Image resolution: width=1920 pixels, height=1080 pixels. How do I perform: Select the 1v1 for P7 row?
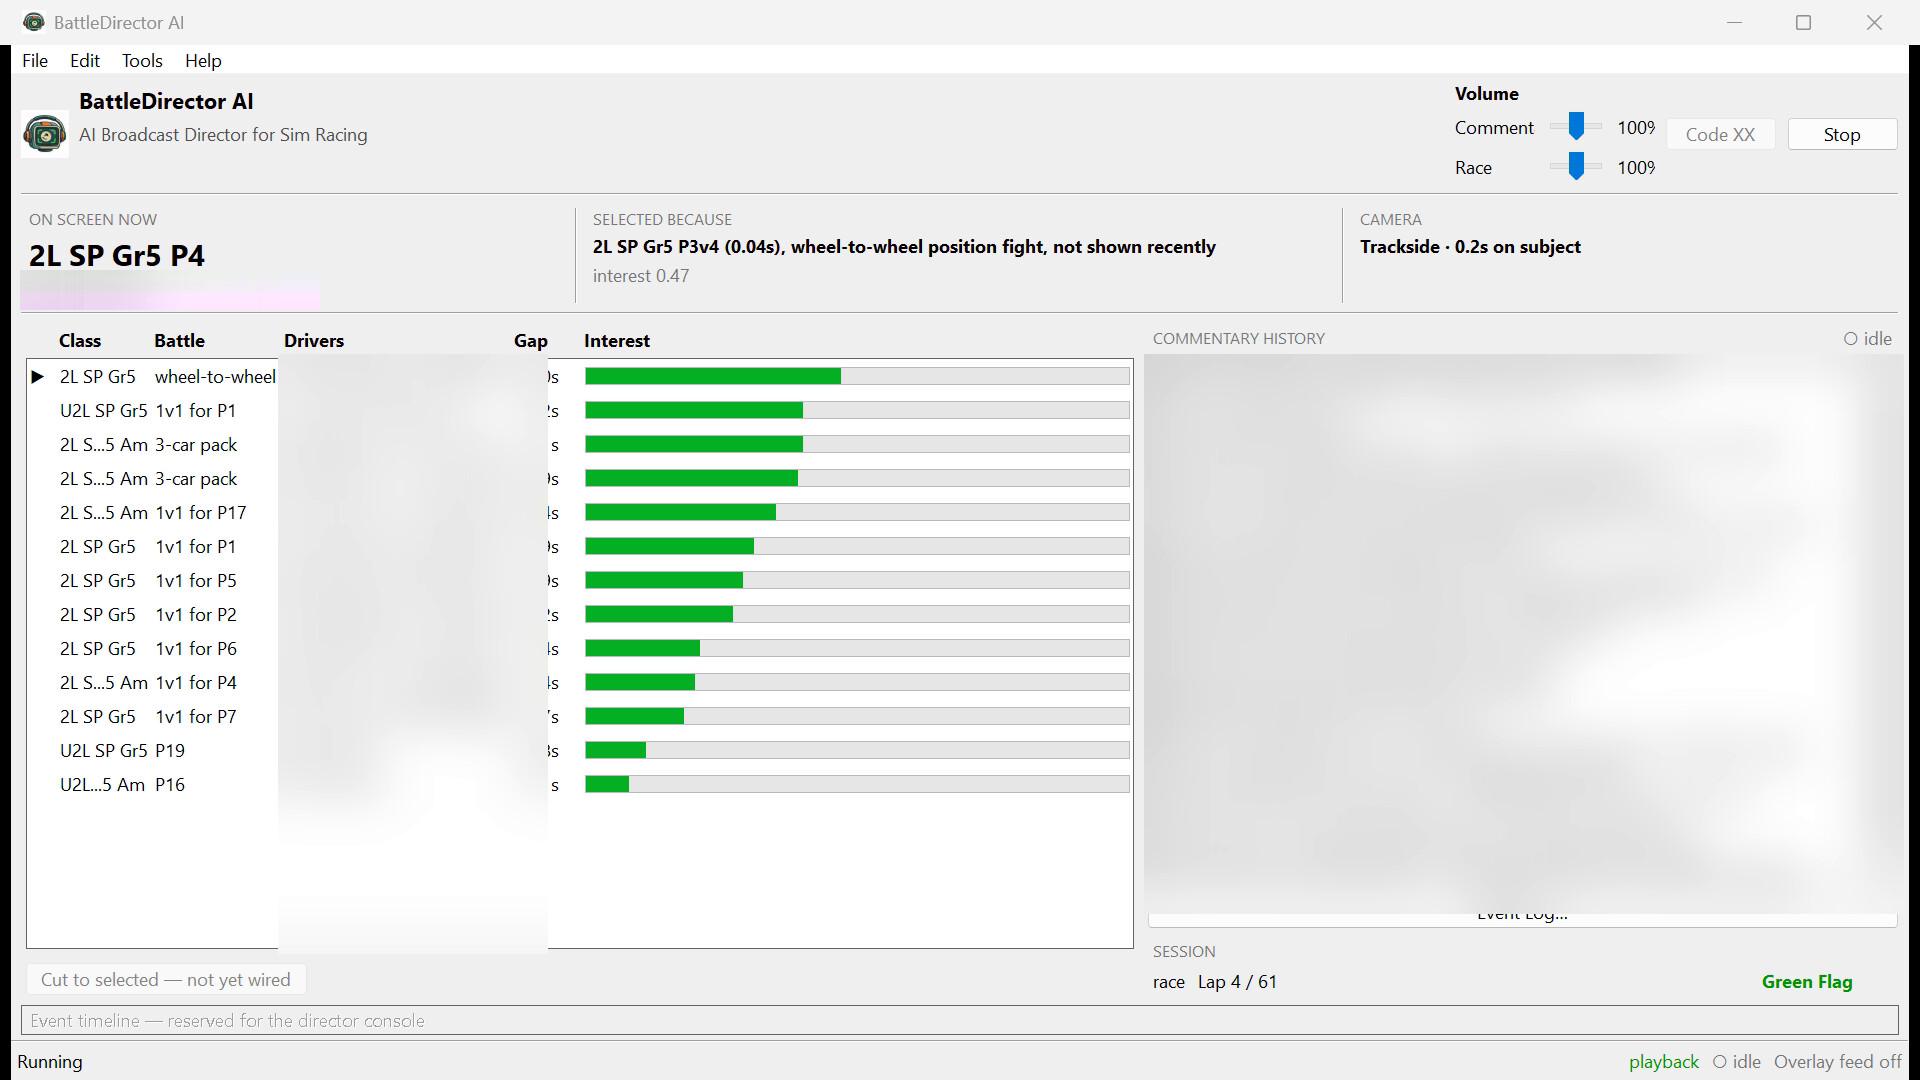580,717
